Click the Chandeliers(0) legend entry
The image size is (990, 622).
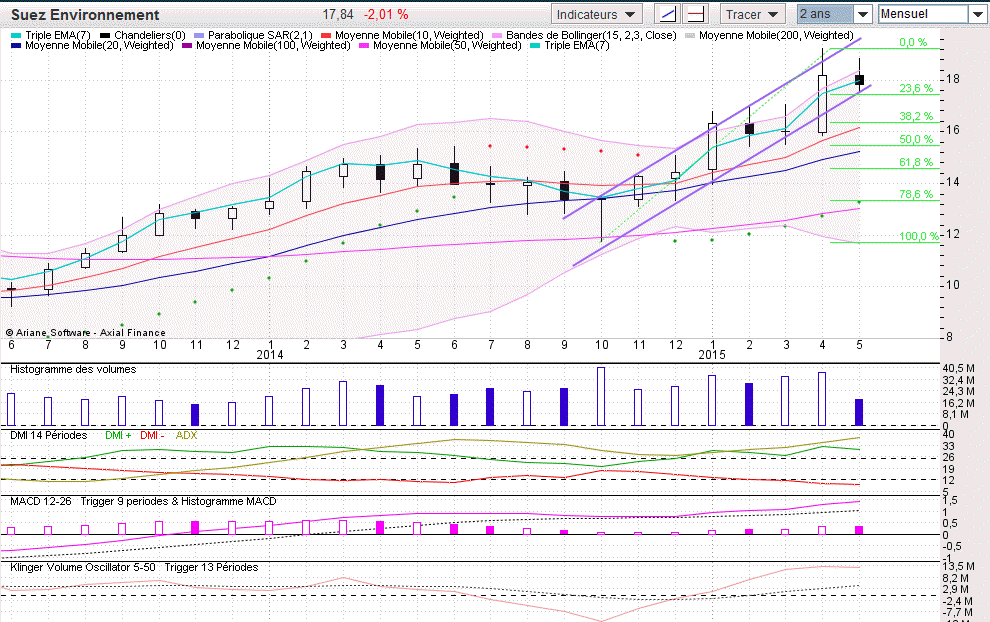[150, 35]
